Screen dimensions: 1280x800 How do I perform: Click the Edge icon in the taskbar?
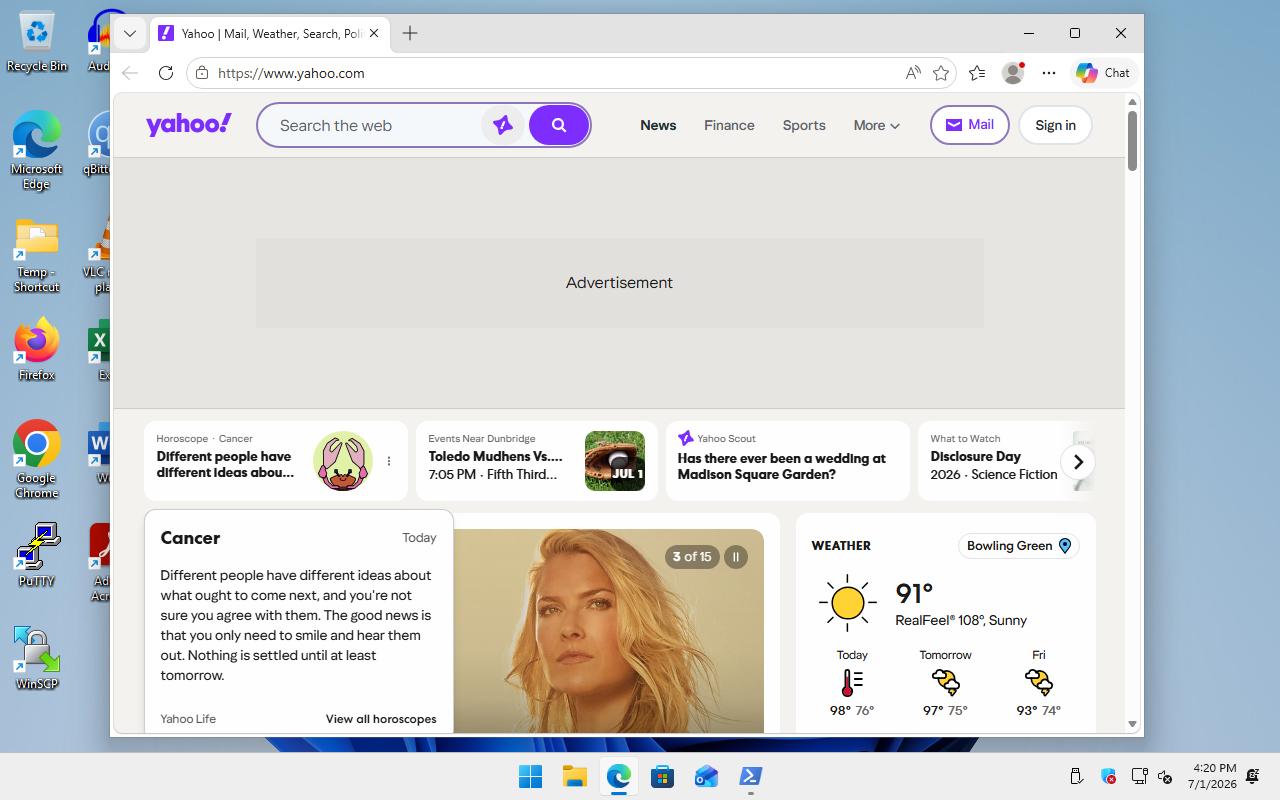(618, 776)
